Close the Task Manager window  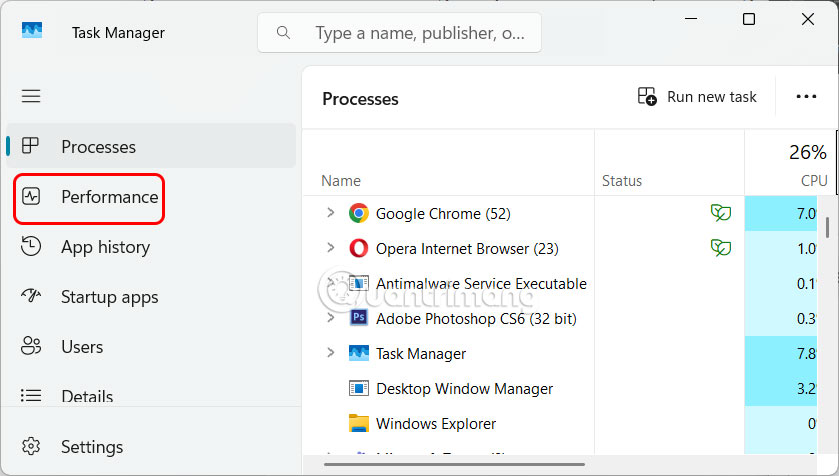click(807, 19)
